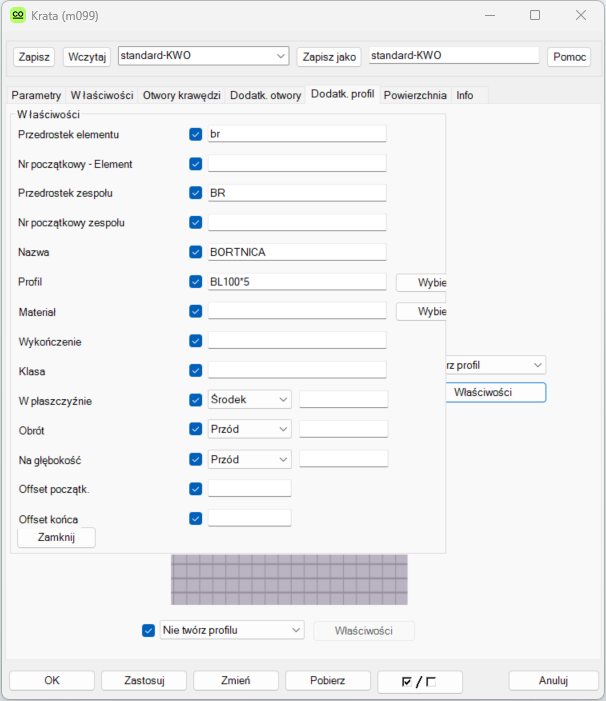This screenshot has width=606, height=701.
Task: Expand the Nie twórz profilu dropdown
Action: (x=231, y=630)
